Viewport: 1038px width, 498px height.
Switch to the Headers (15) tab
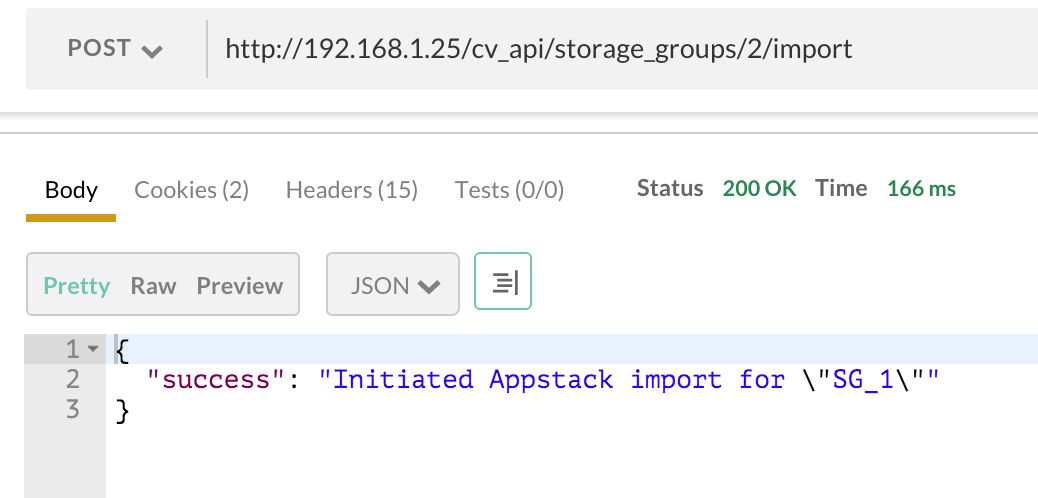point(351,190)
